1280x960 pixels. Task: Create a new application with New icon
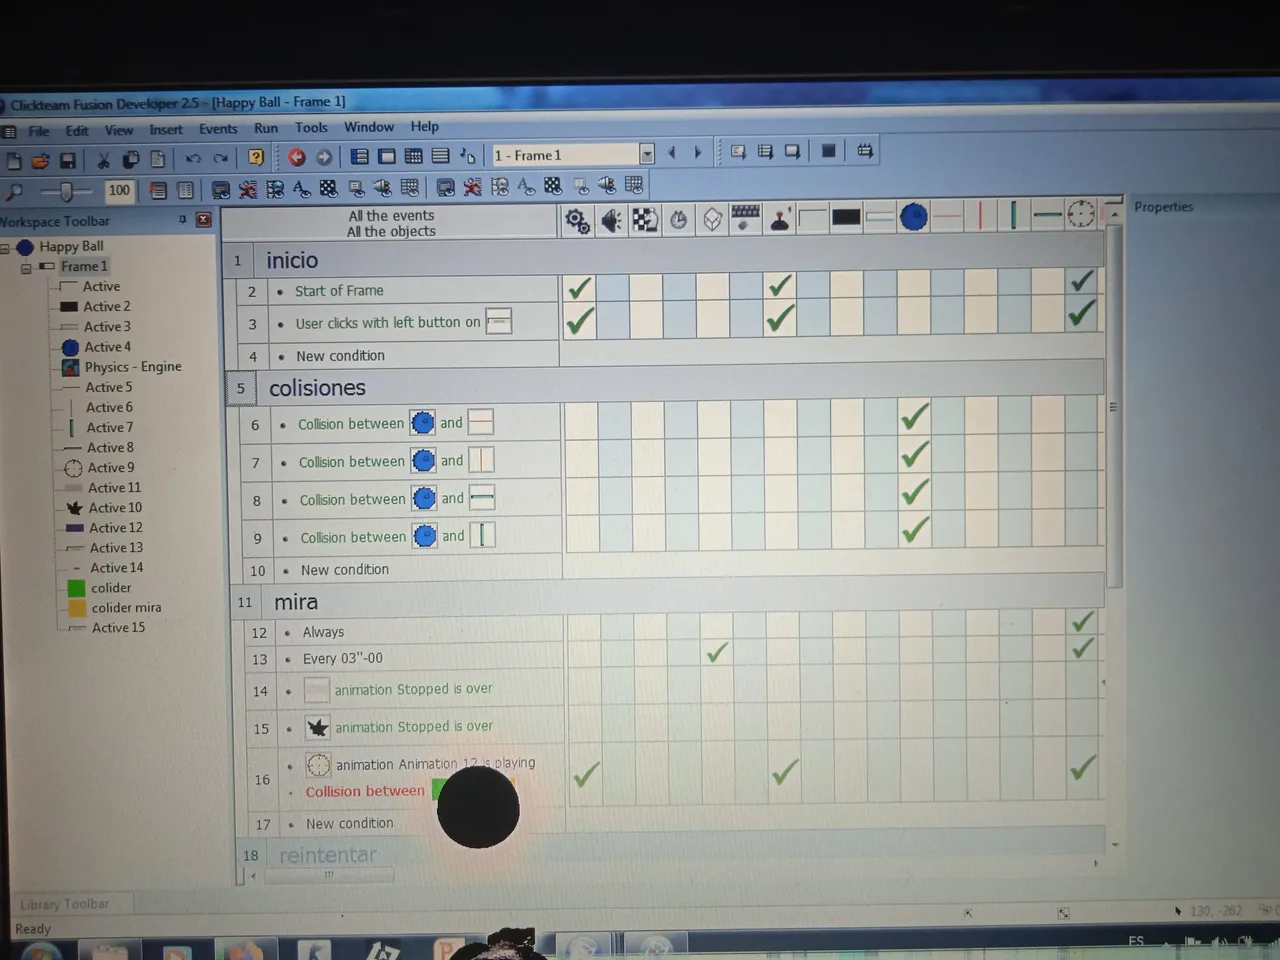[14, 160]
